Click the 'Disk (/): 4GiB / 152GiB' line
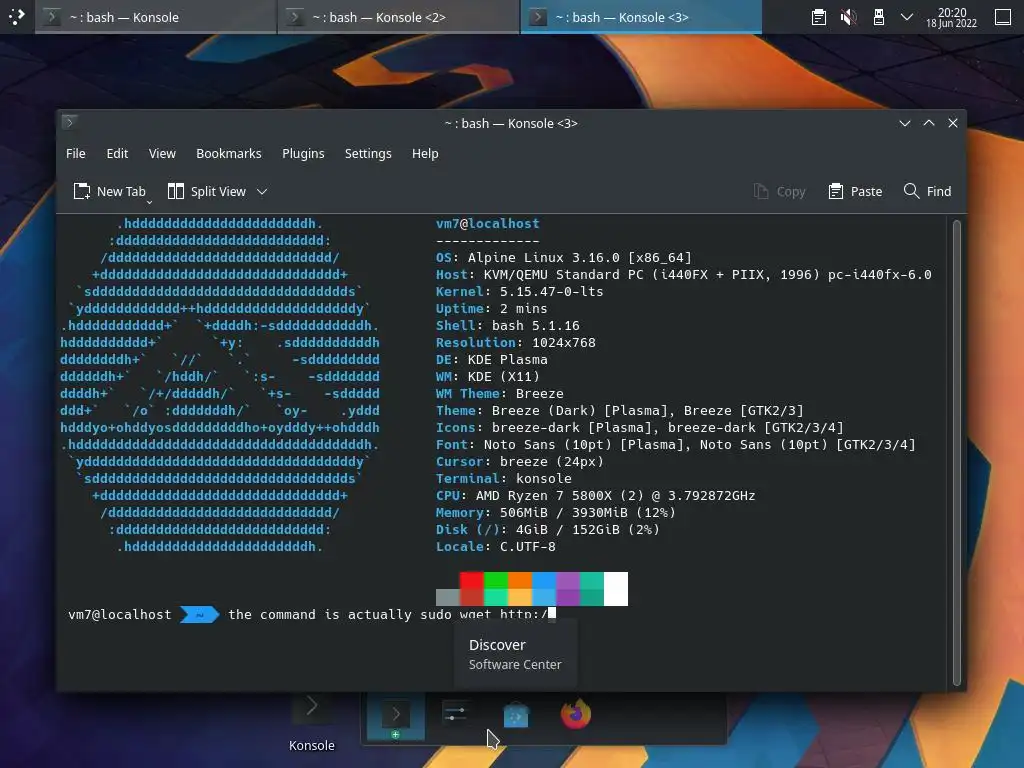Screen dimensions: 1024x768 click(x=548, y=529)
